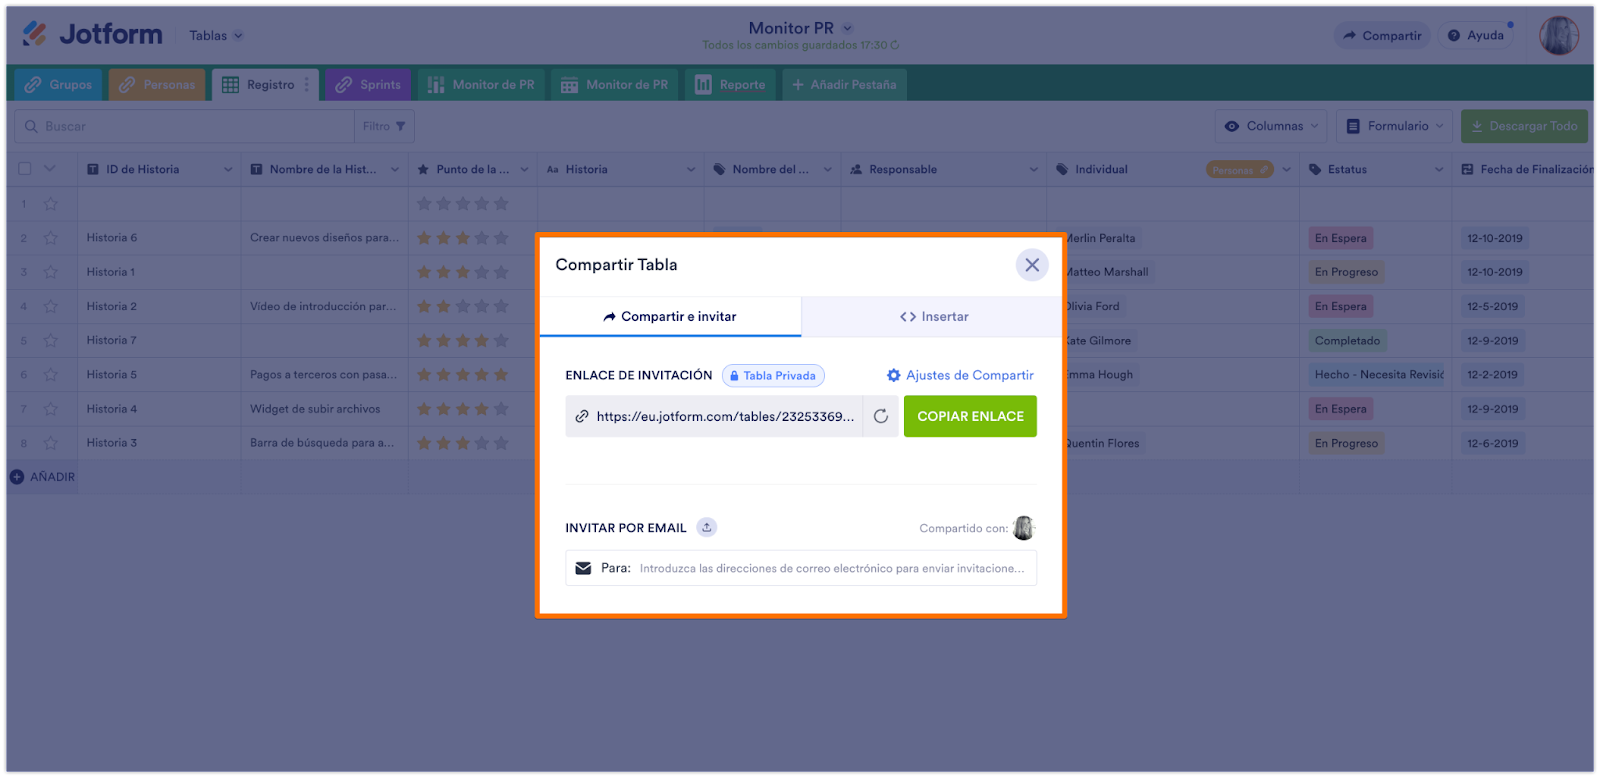The height and width of the screenshot is (778, 1600).
Task: Click the Compartir button in the top bar
Action: (1382, 36)
